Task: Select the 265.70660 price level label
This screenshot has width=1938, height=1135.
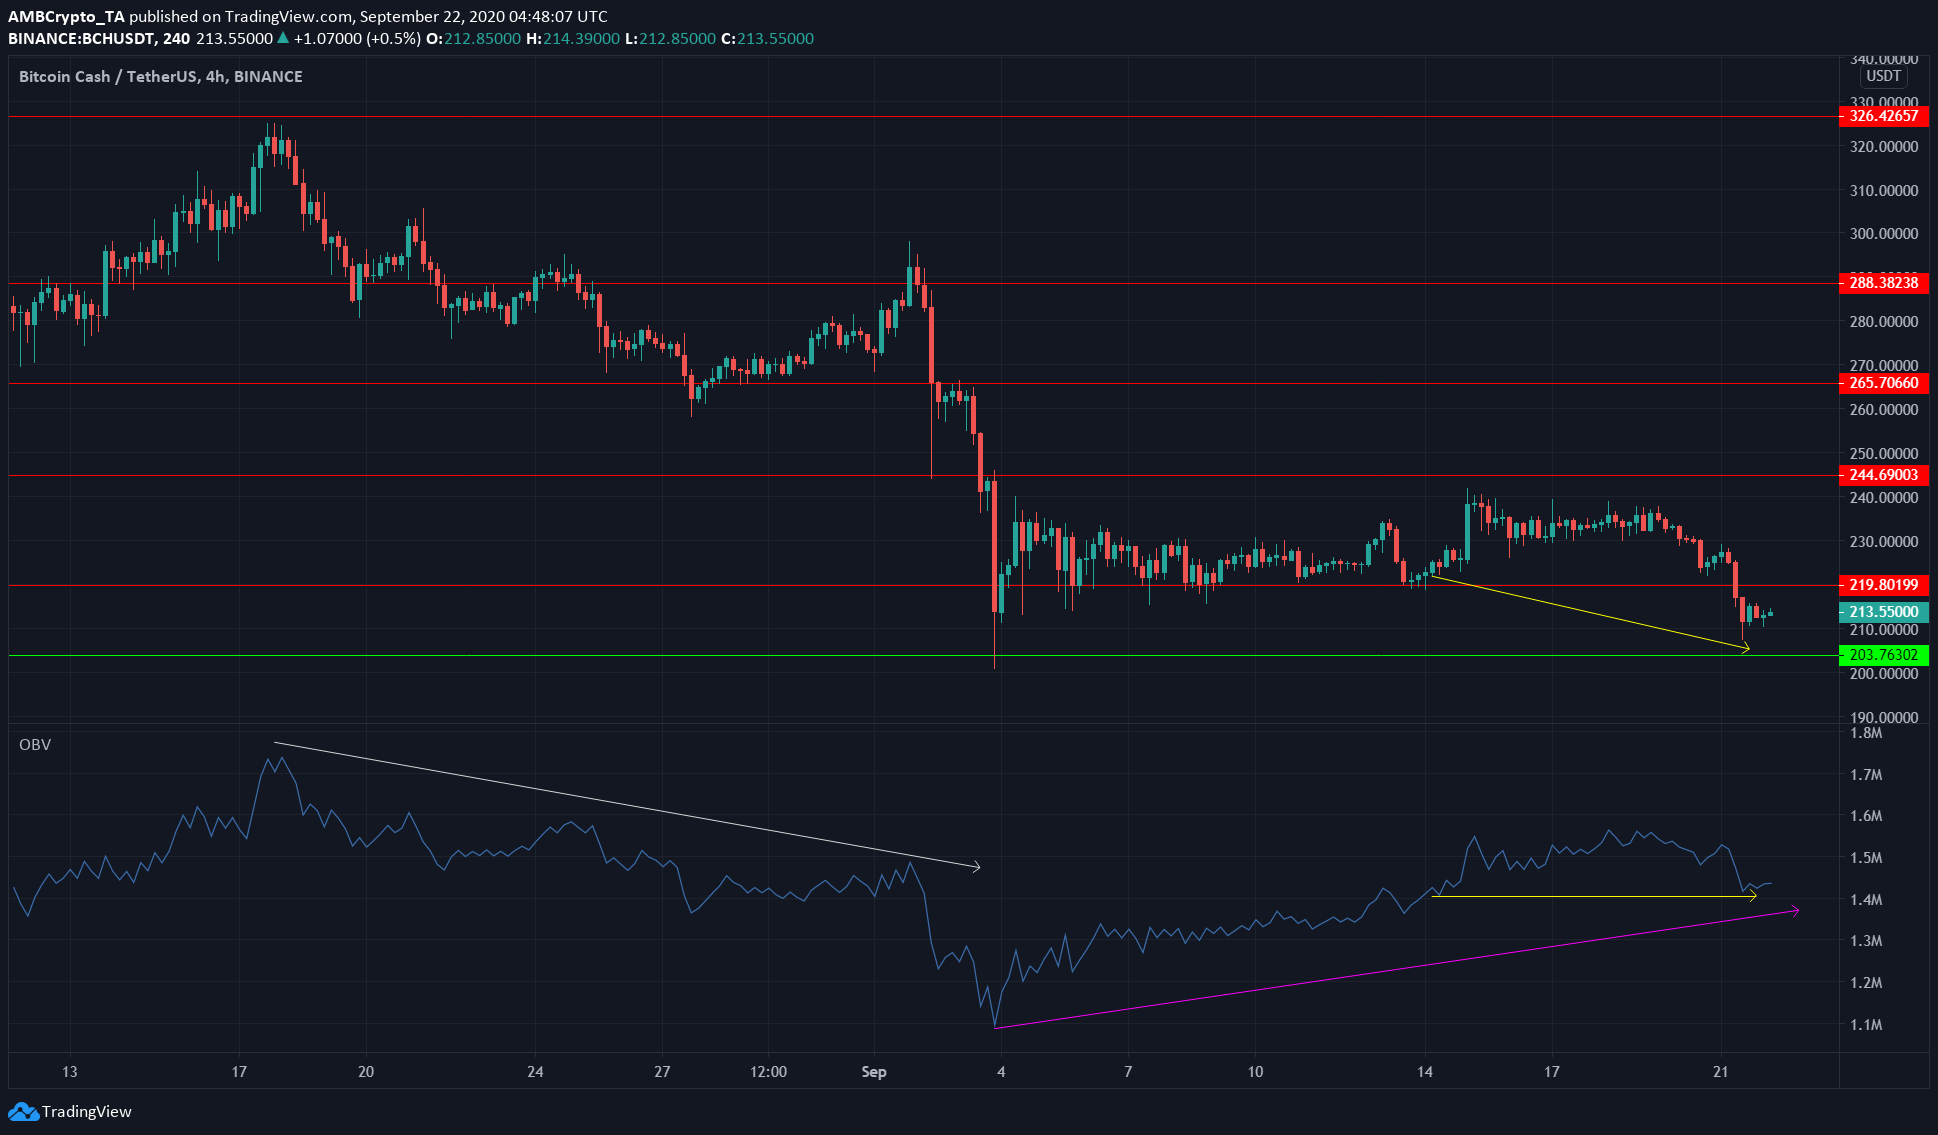Action: click(x=1884, y=383)
